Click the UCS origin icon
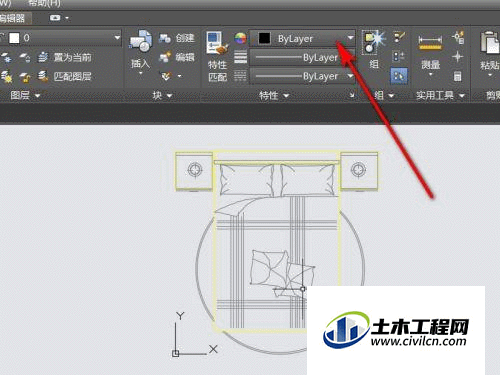Viewport: 500px width, 375px height. [x=176, y=353]
